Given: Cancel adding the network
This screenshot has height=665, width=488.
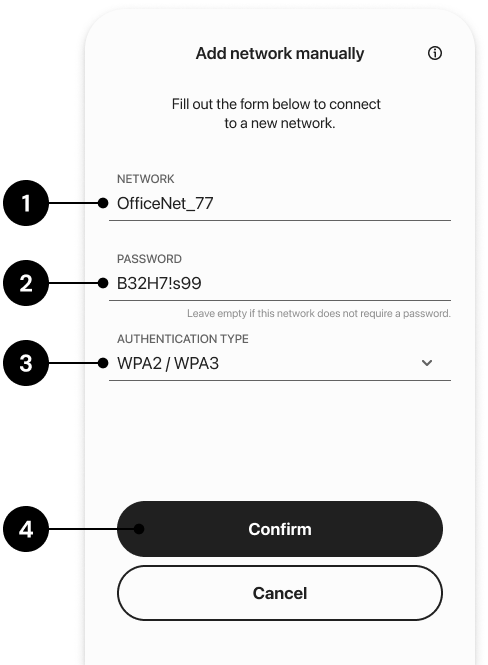Looking at the screenshot, I should coord(280,593).
